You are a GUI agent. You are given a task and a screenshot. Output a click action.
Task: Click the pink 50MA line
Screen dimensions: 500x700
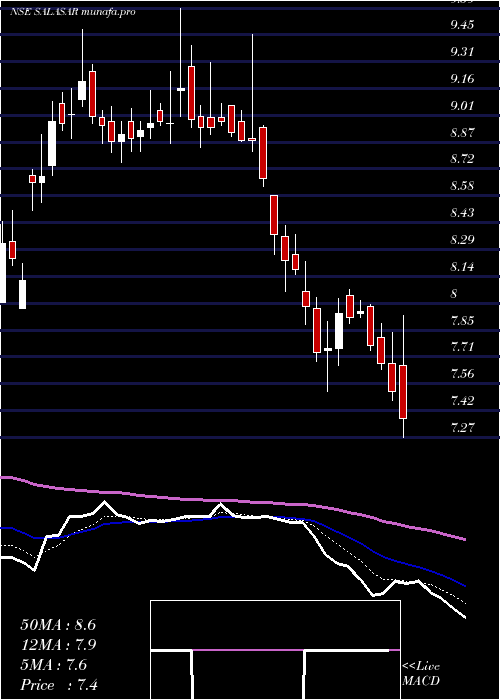coord(232,501)
